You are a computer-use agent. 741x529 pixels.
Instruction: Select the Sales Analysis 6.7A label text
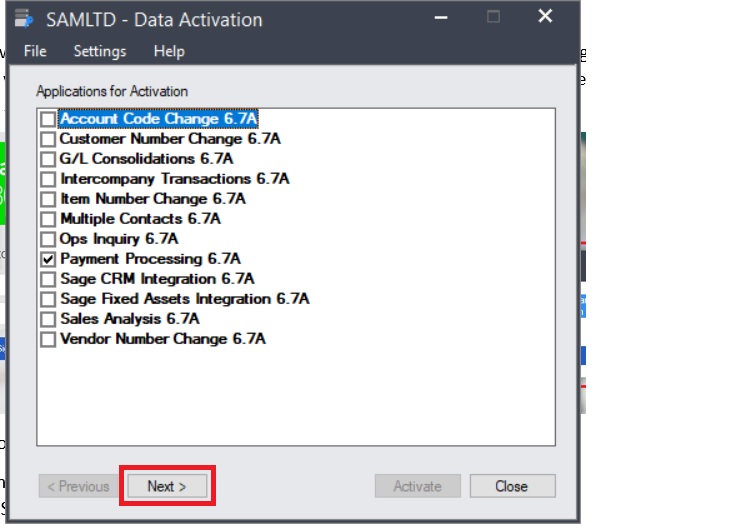pos(129,319)
